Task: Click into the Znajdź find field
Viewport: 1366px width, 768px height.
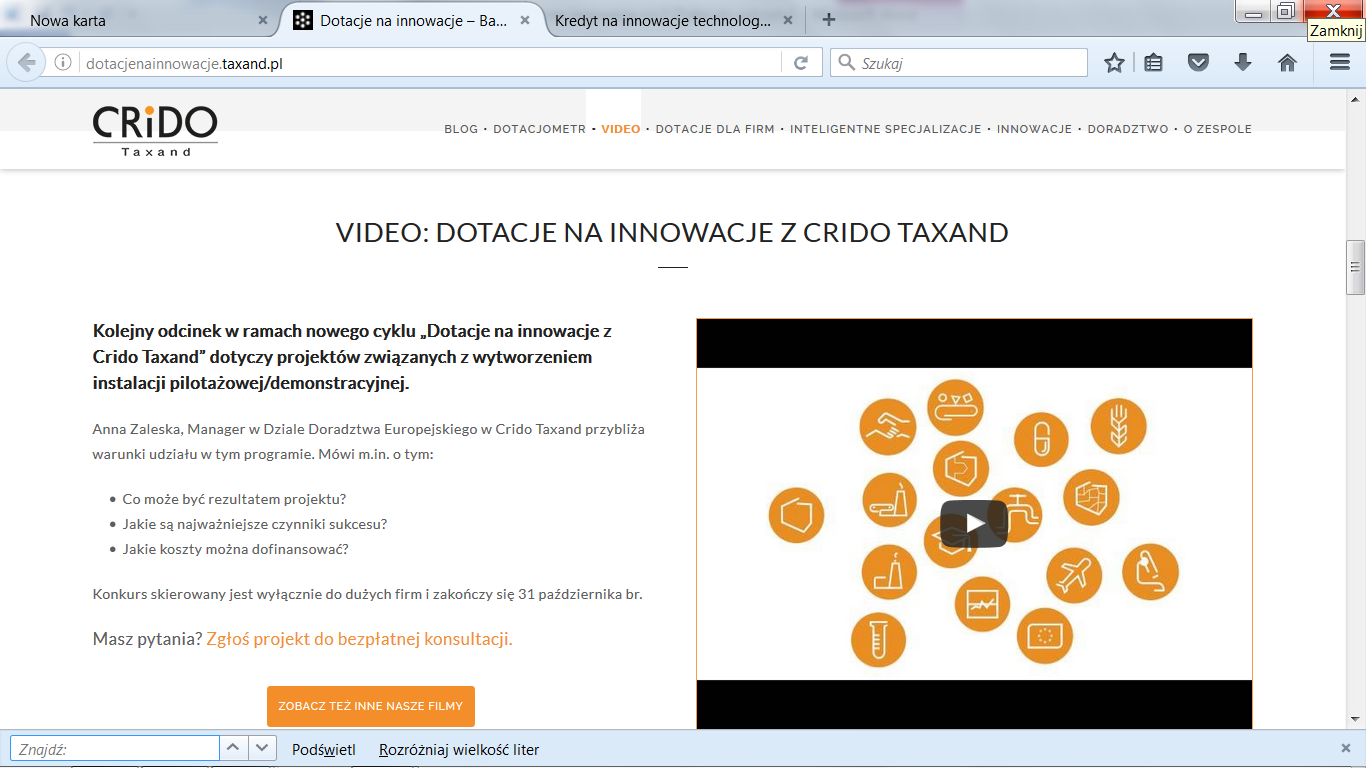Action: coord(114,749)
